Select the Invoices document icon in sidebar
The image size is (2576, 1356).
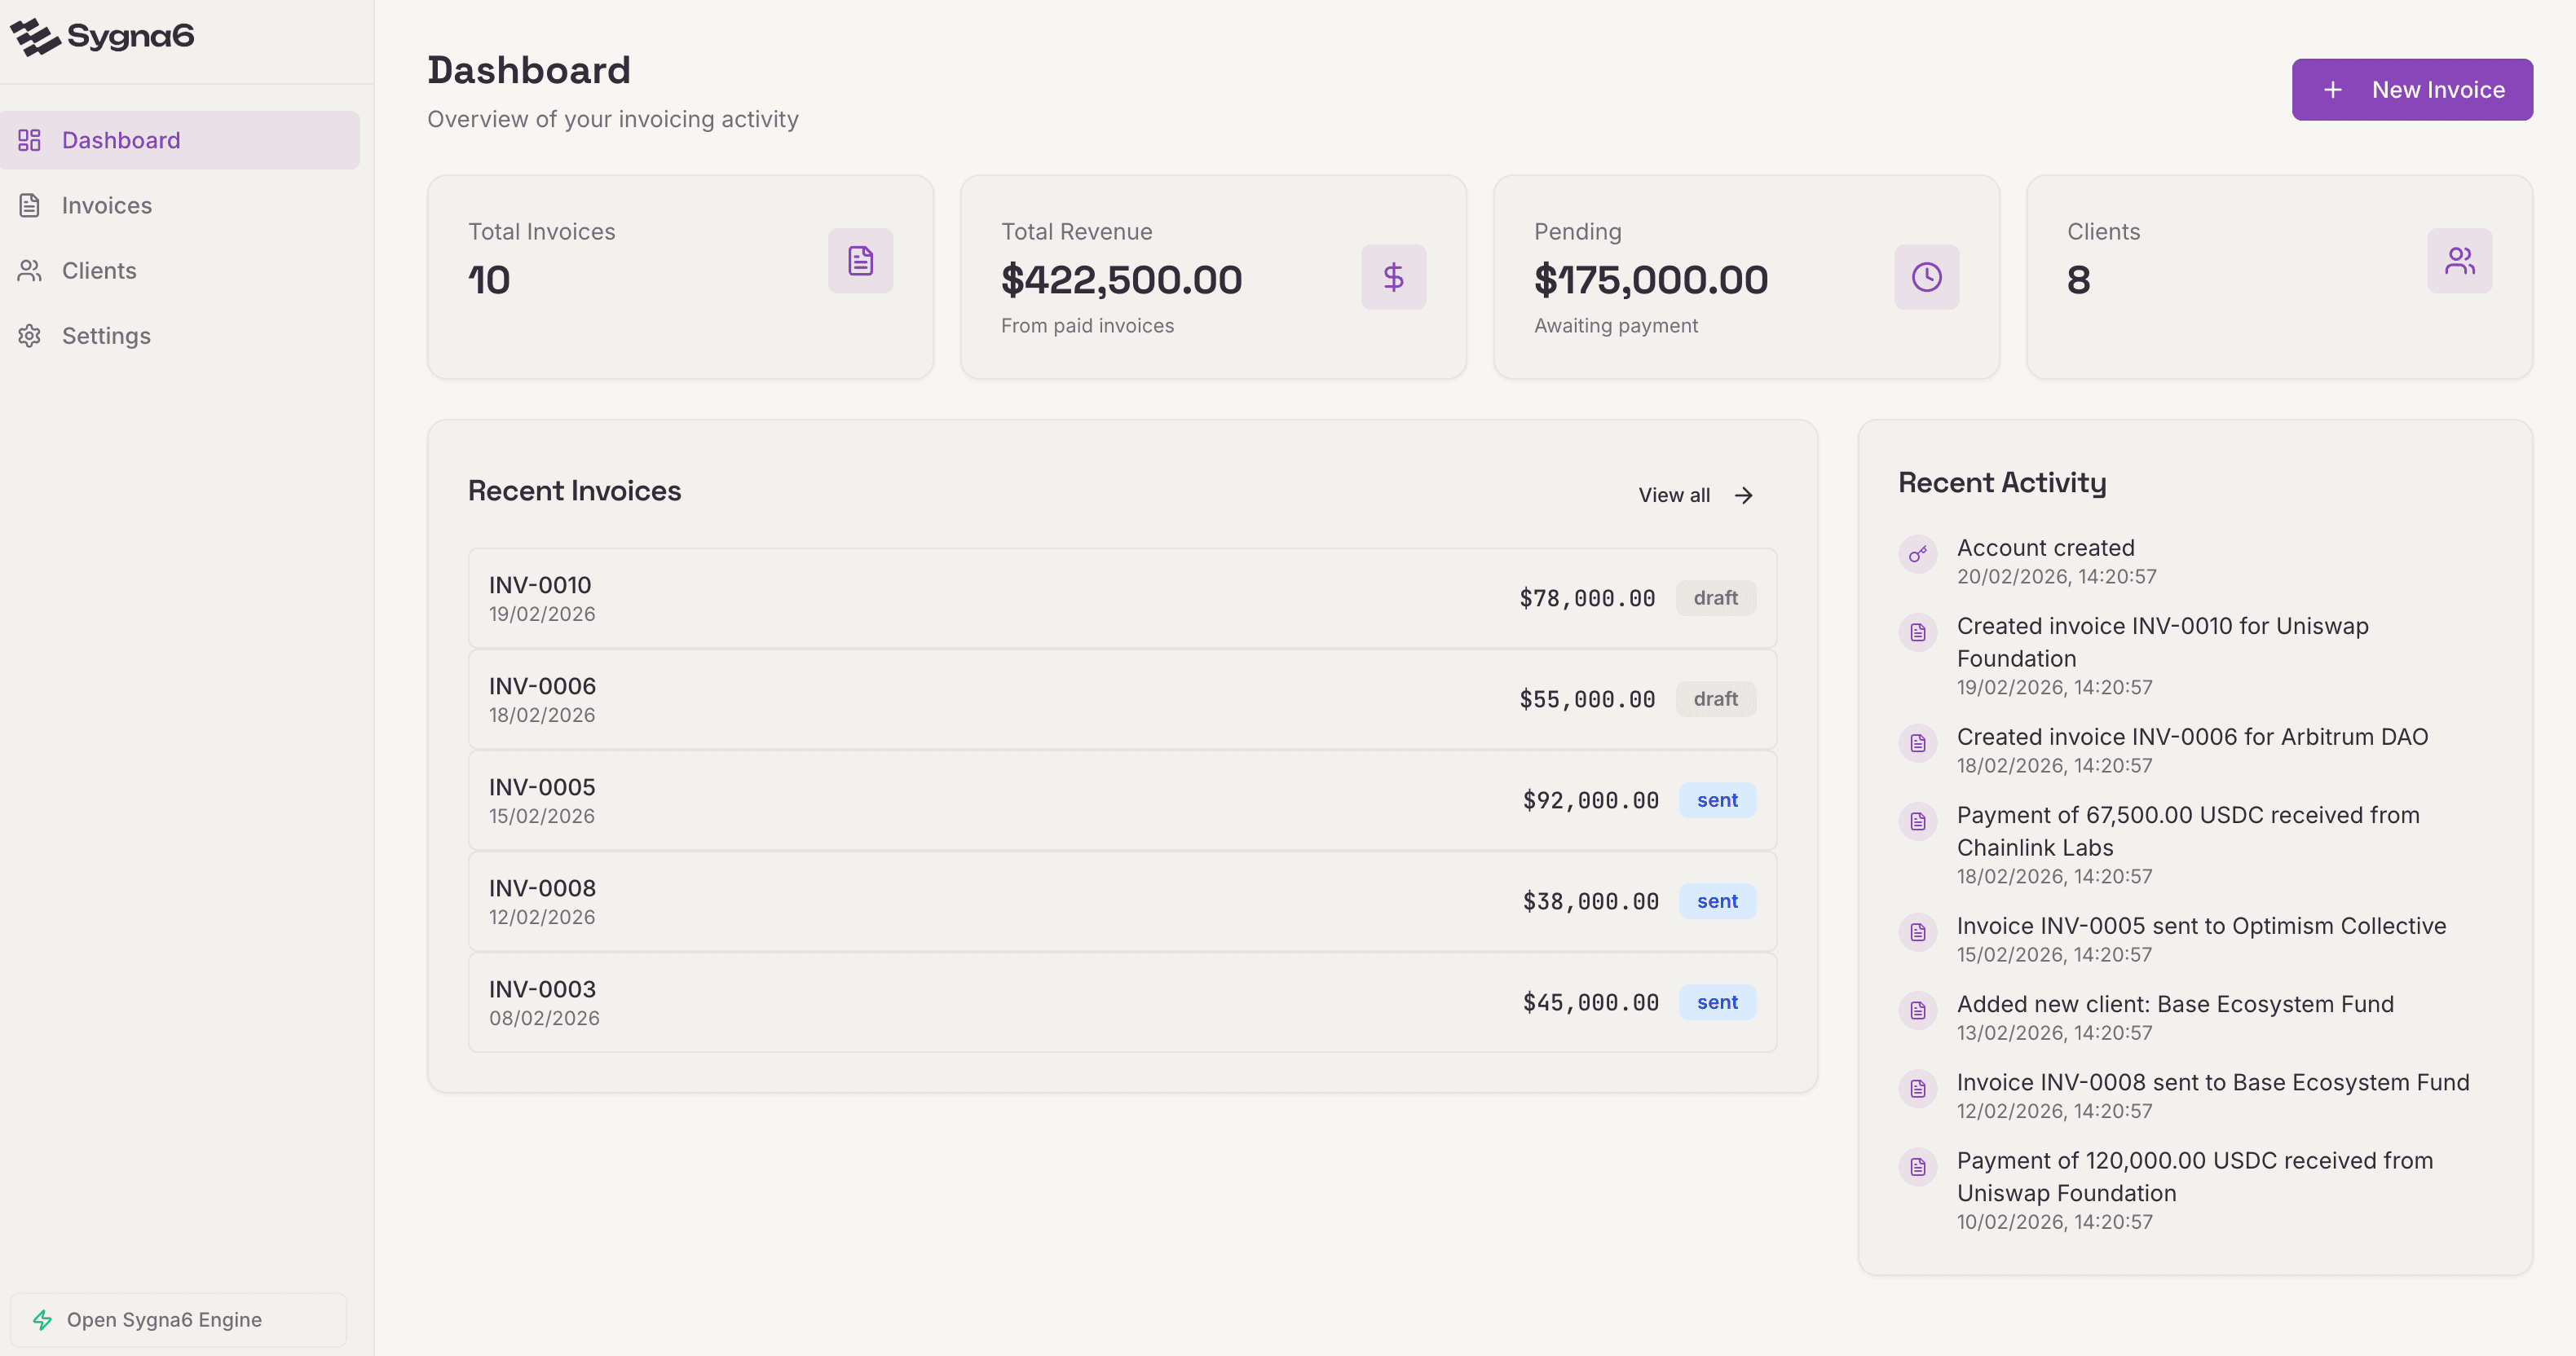click(29, 205)
